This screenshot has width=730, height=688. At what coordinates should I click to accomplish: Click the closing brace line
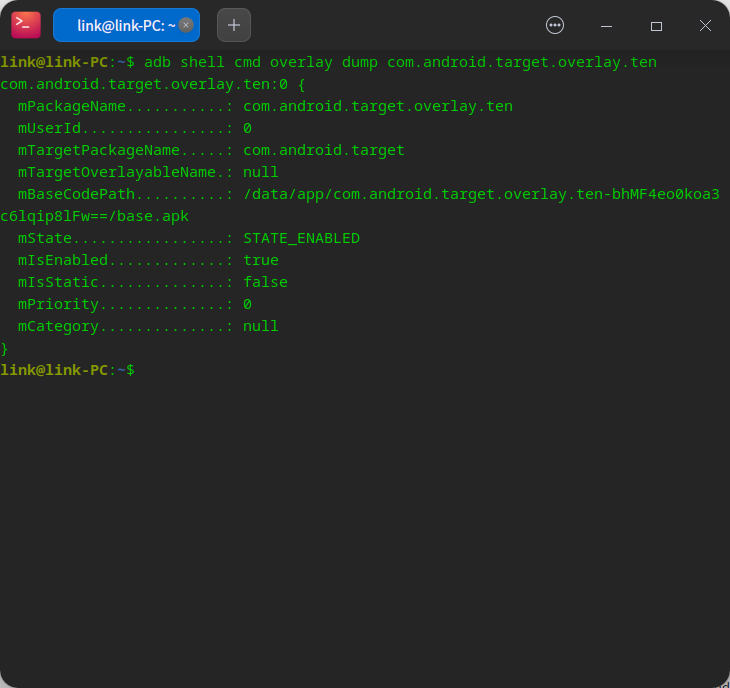tap(4, 348)
